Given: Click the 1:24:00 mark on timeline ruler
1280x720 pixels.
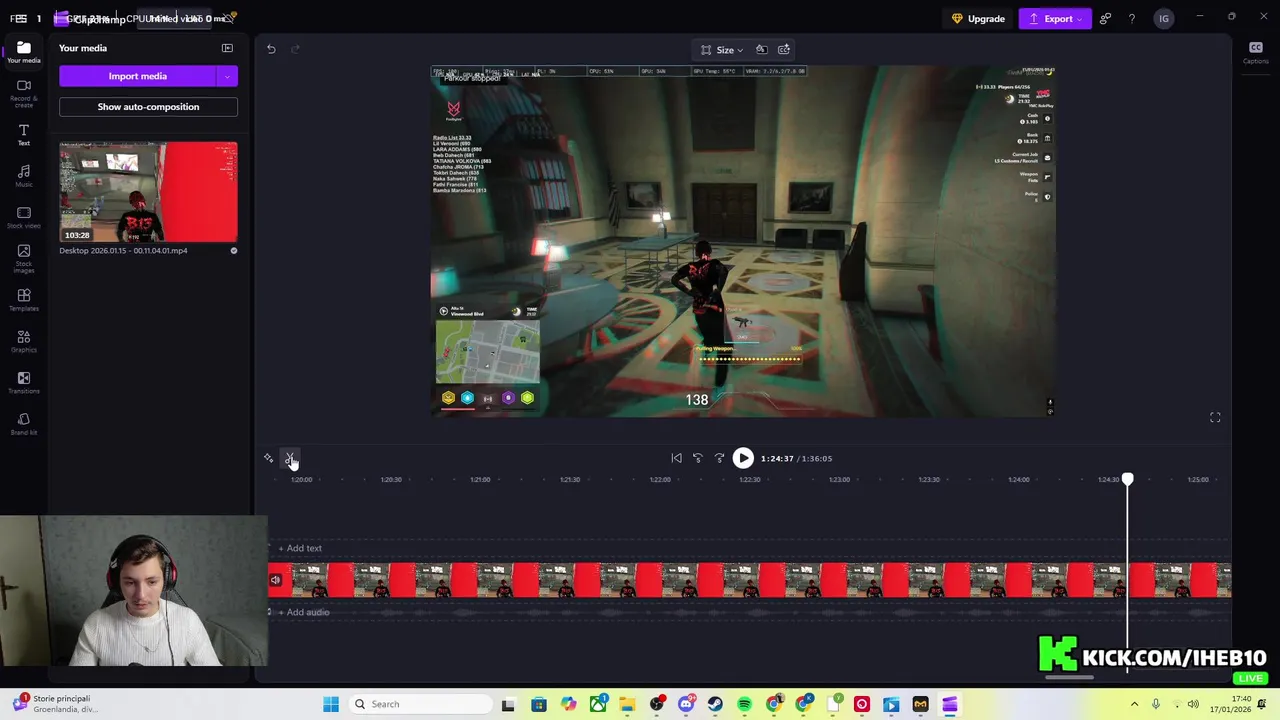Looking at the screenshot, I should tap(1019, 480).
